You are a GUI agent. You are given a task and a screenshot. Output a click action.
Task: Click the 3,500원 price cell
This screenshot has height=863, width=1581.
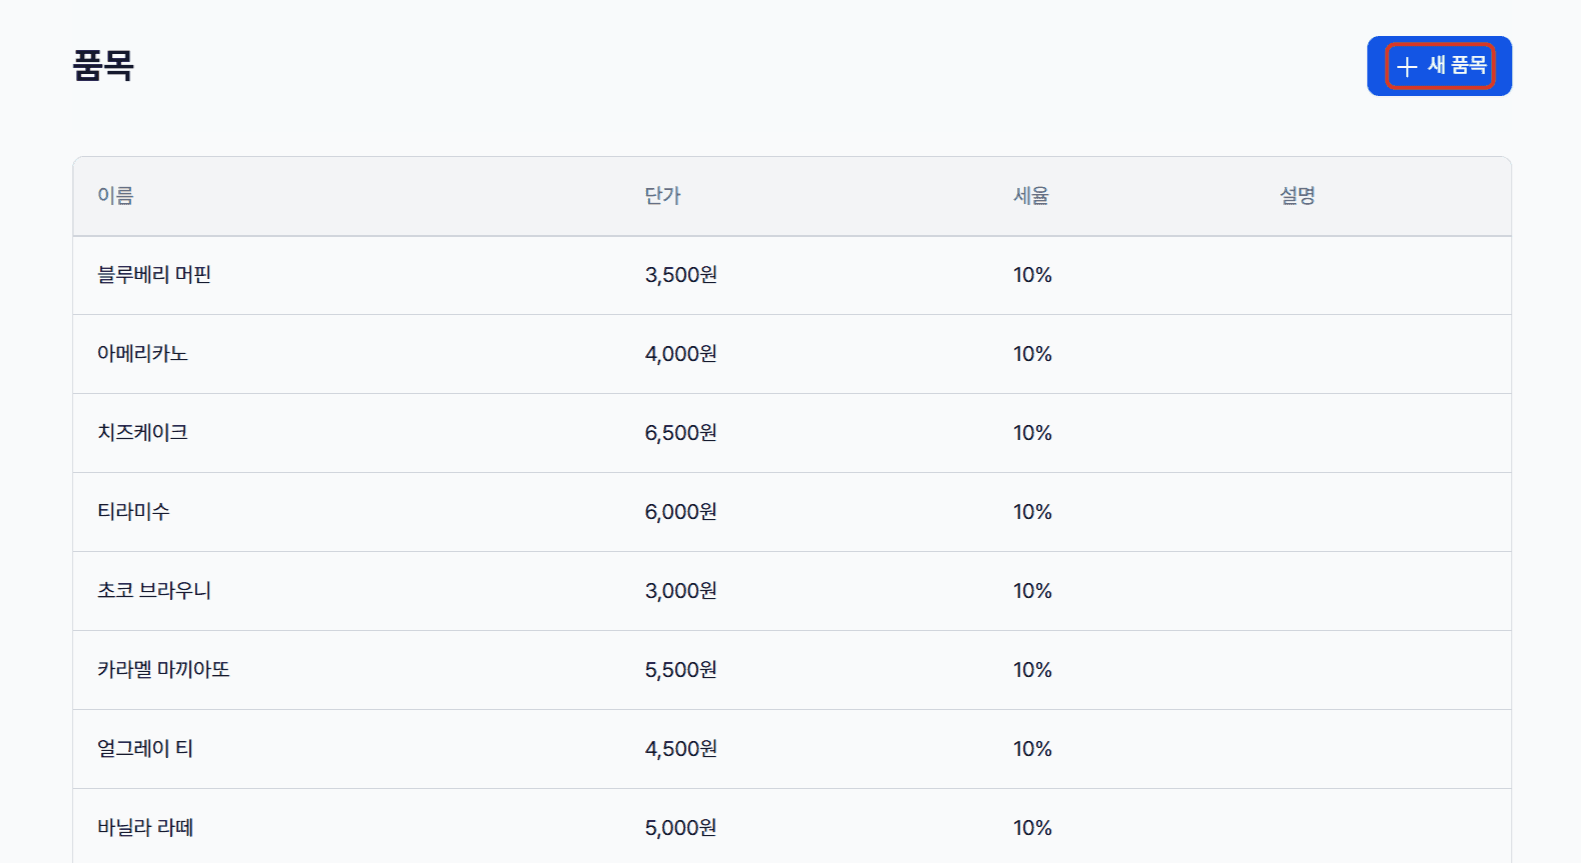click(681, 275)
